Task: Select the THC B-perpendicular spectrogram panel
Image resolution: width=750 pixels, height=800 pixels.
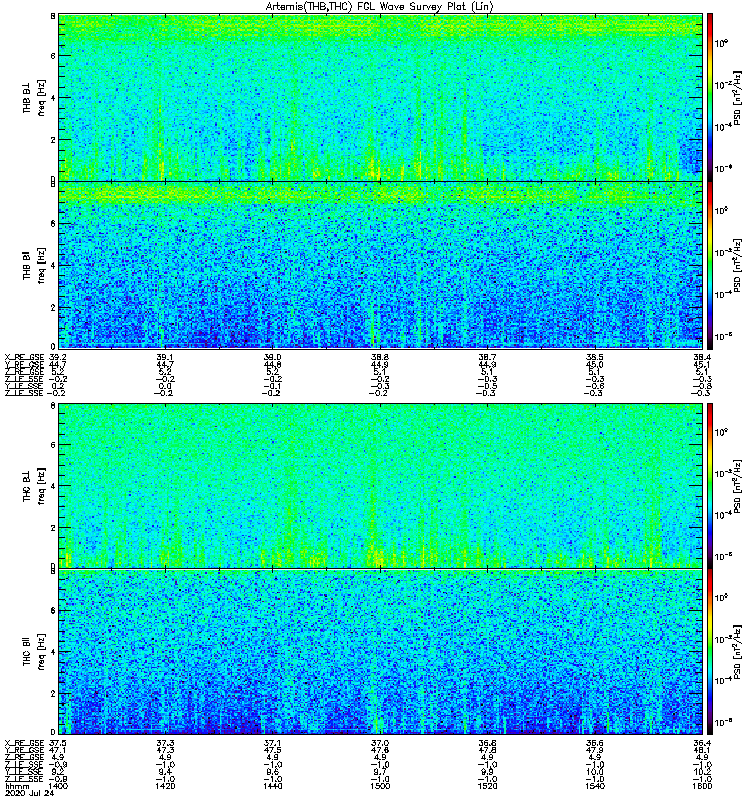Action: click(380, 486)
